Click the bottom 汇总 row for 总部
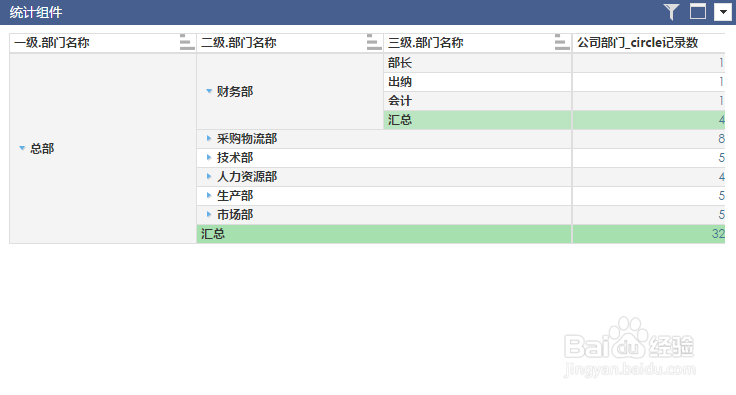Viewport: 736px width, 395px height. tap(384, 234)
